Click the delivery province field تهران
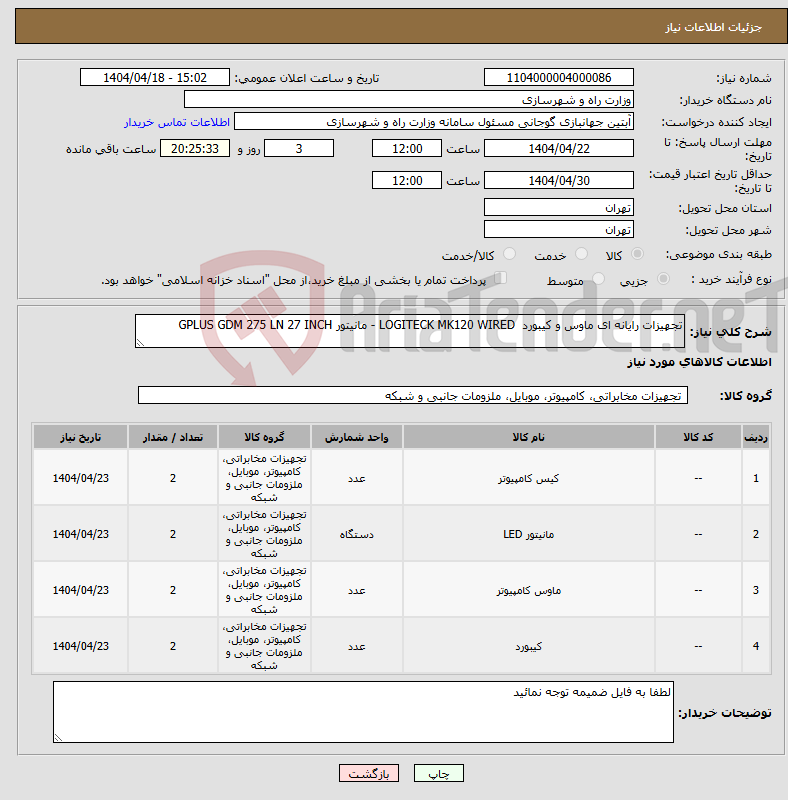The image size is (788, 800). click(559, 207)
